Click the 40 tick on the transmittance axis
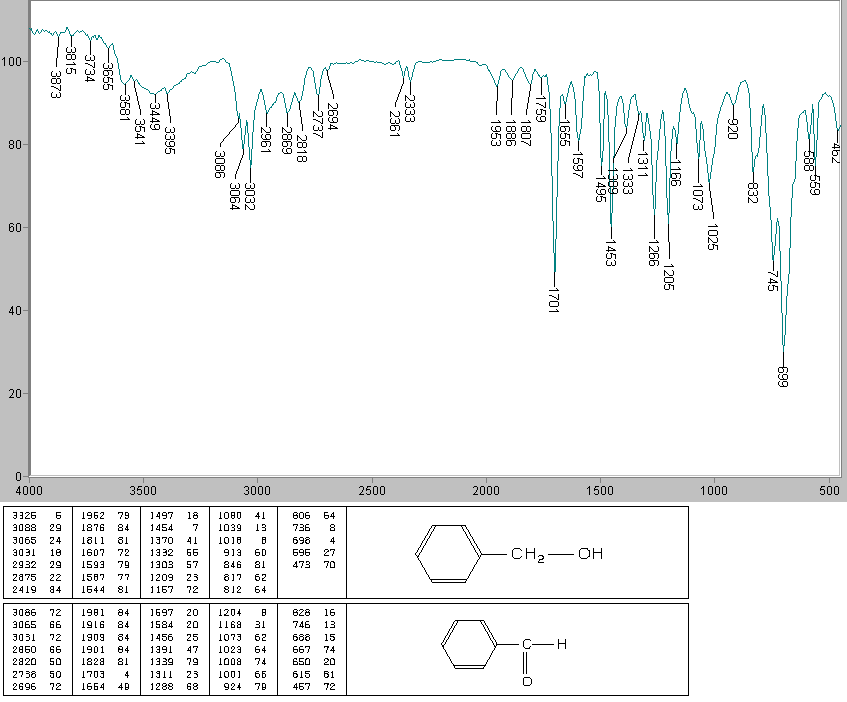Screen dimensions: 847x702 click(x=14, y=310)
